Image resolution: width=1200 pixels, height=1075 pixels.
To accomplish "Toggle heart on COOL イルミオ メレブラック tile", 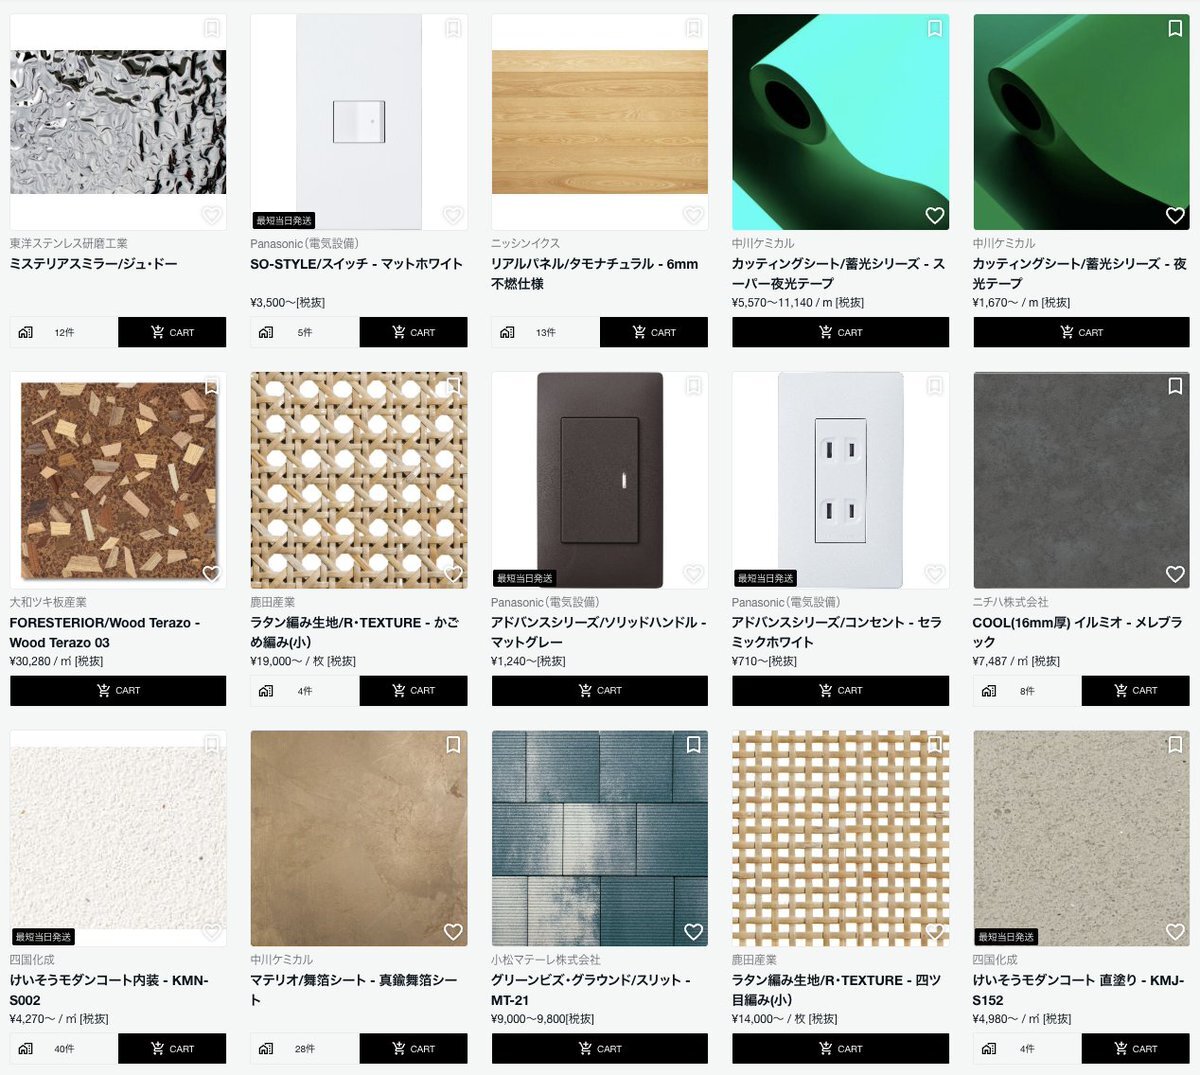I will pos(1175,574).
